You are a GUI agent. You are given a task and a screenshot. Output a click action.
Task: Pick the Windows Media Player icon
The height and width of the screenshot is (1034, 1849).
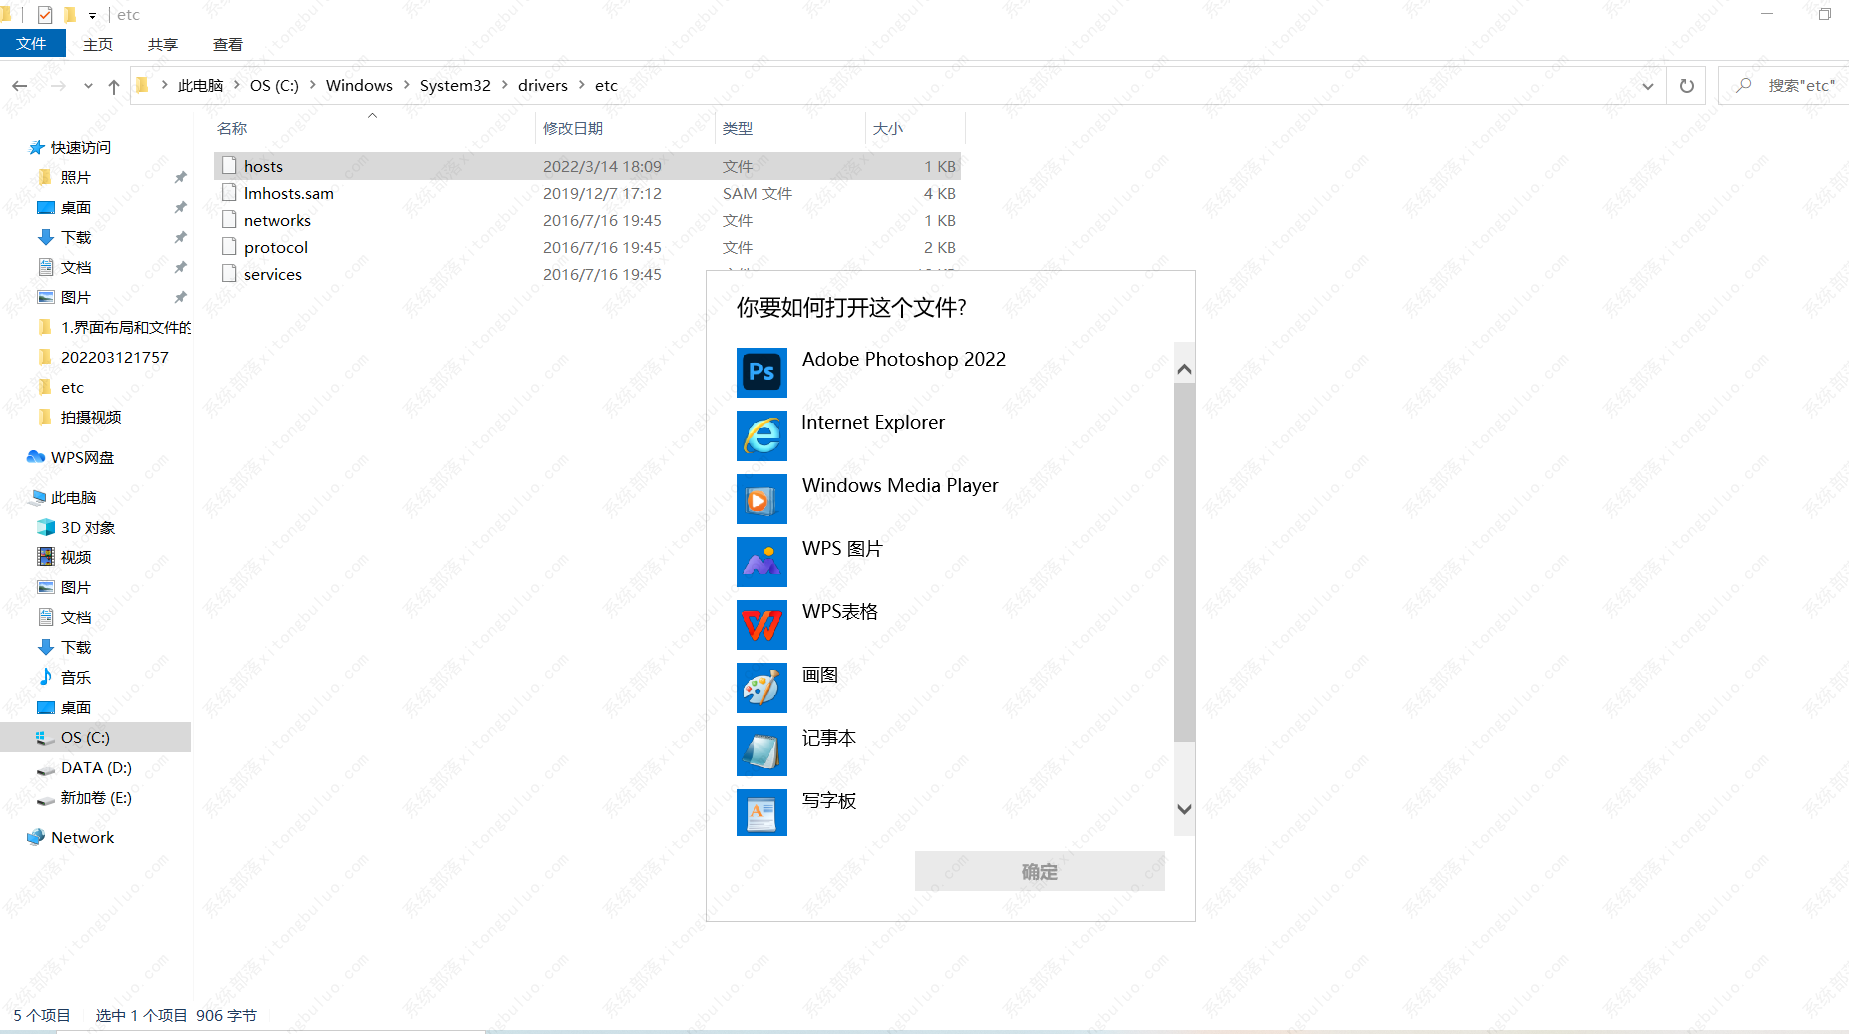761,498
